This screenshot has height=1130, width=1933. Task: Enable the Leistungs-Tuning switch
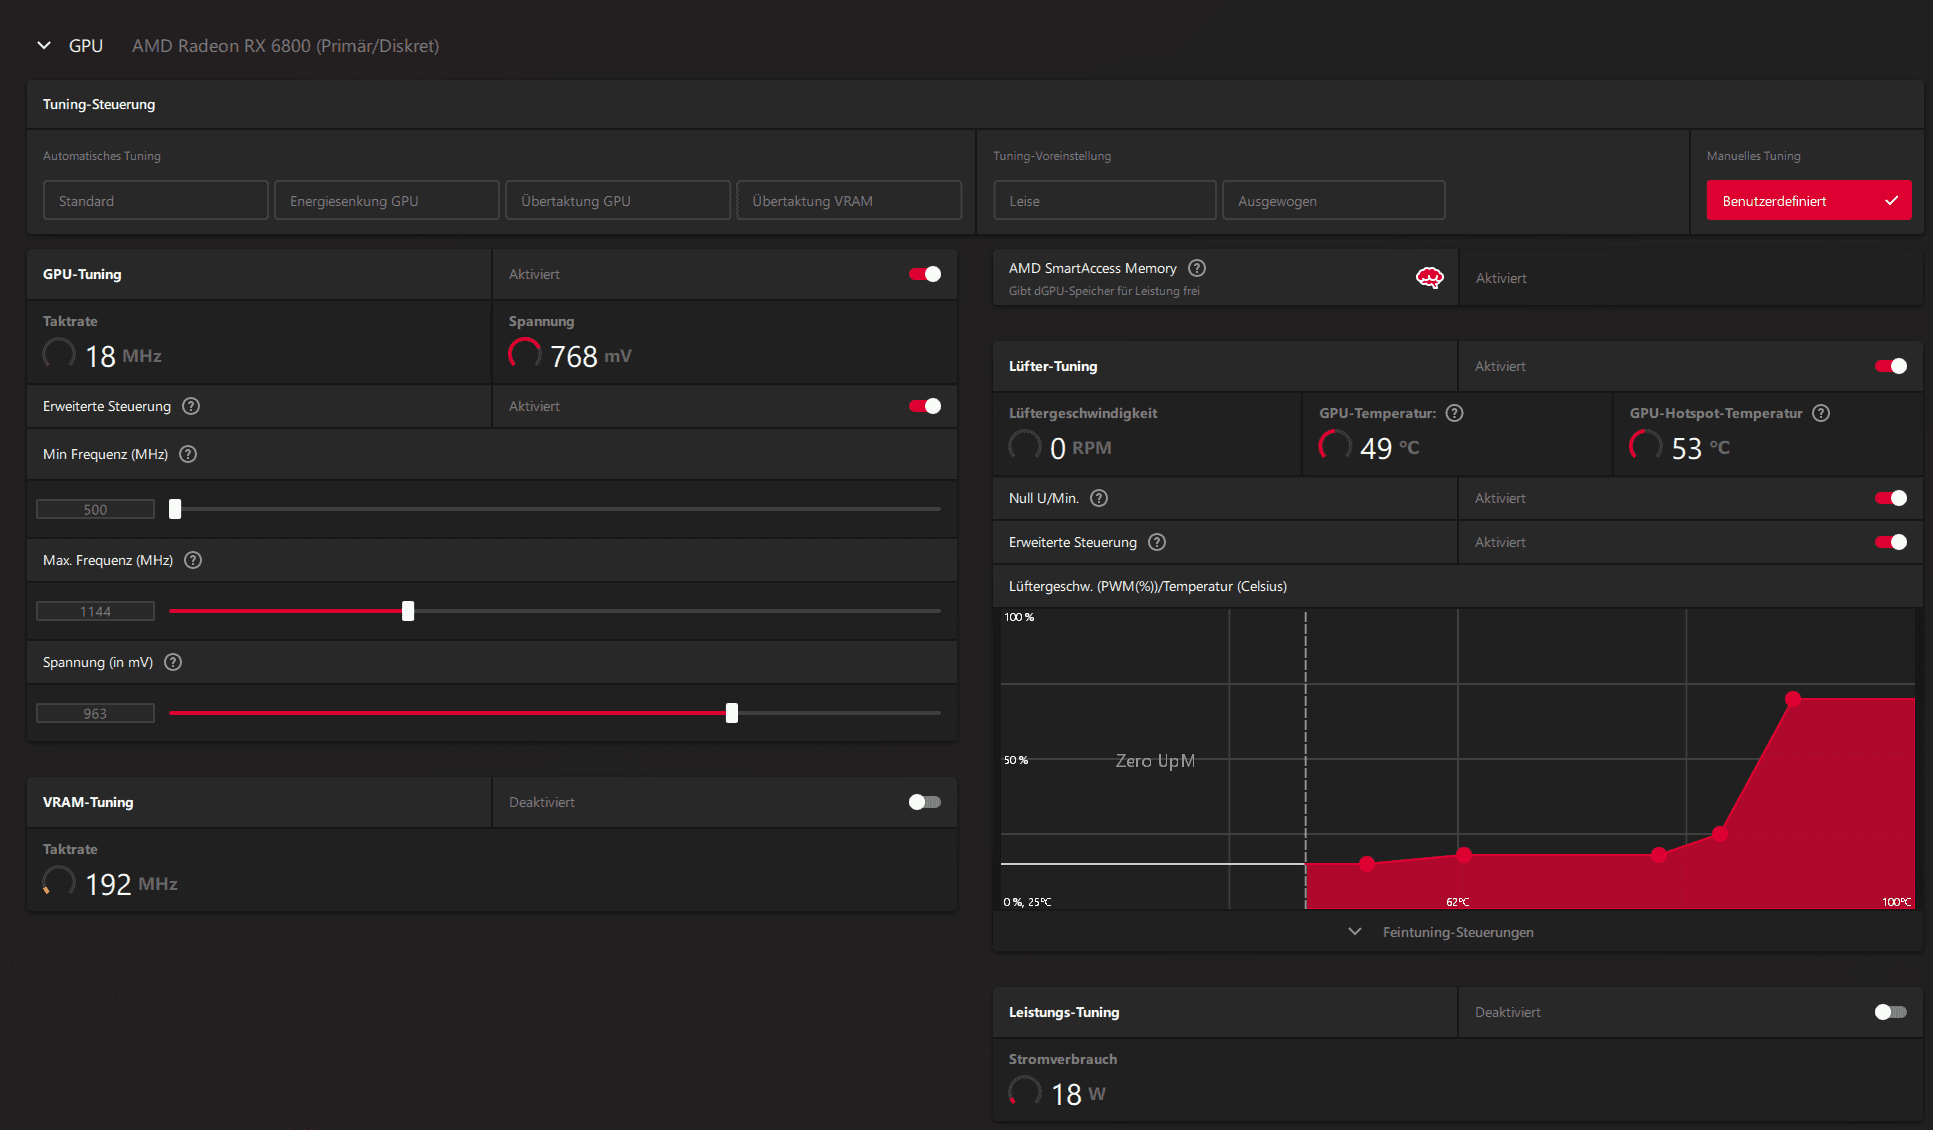[x=1891, y=1012]
